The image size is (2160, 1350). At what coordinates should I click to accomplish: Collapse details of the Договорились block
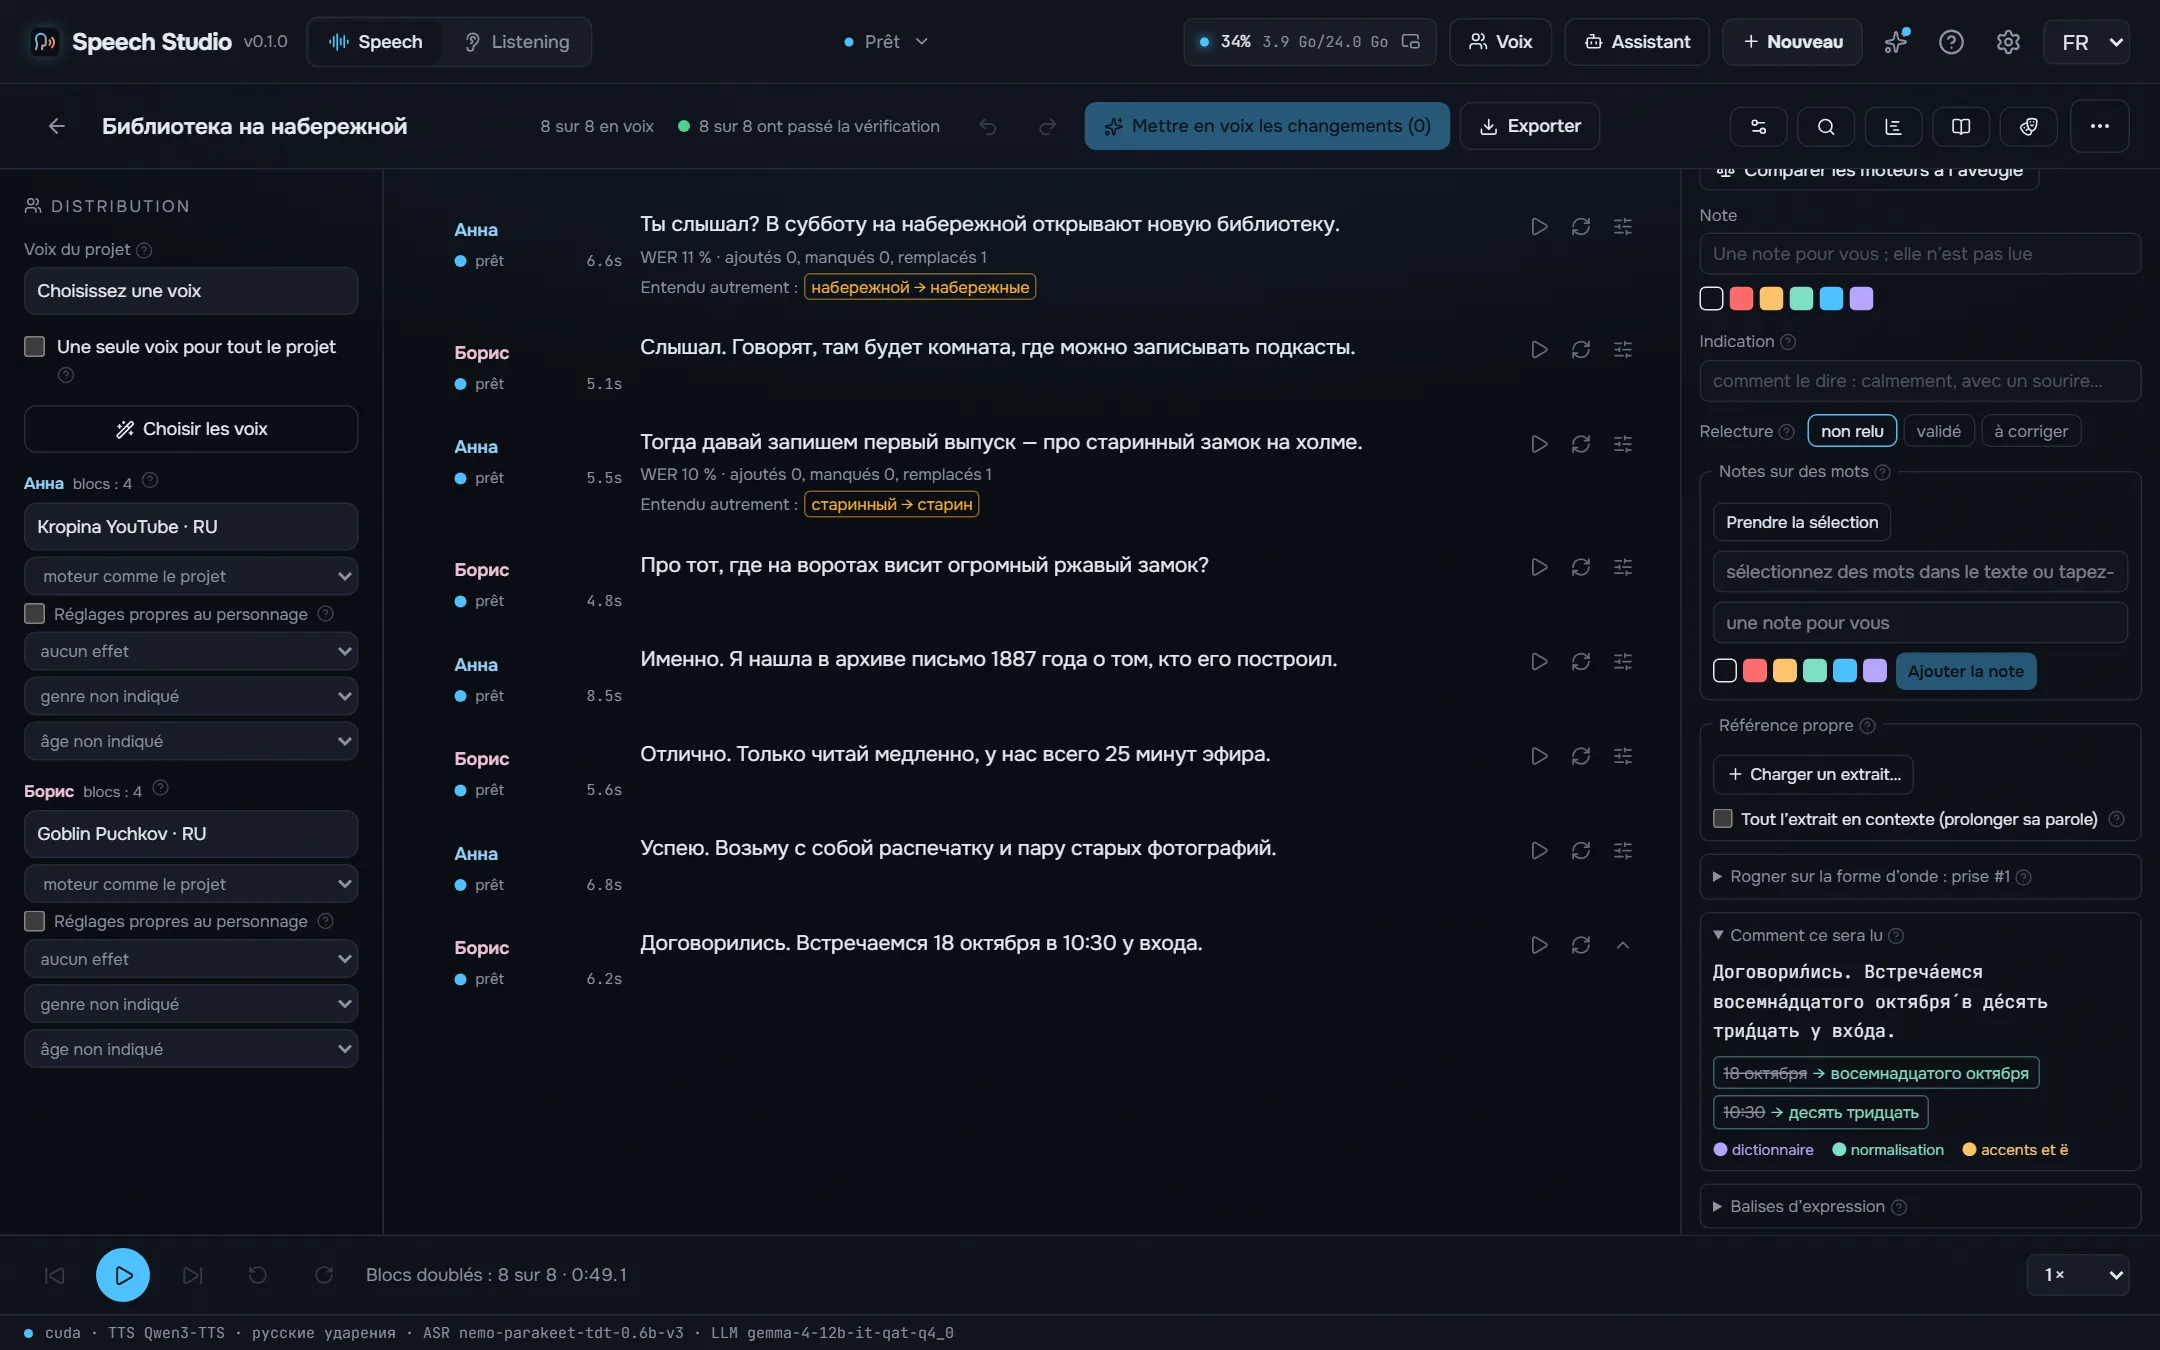point(1622,945)
